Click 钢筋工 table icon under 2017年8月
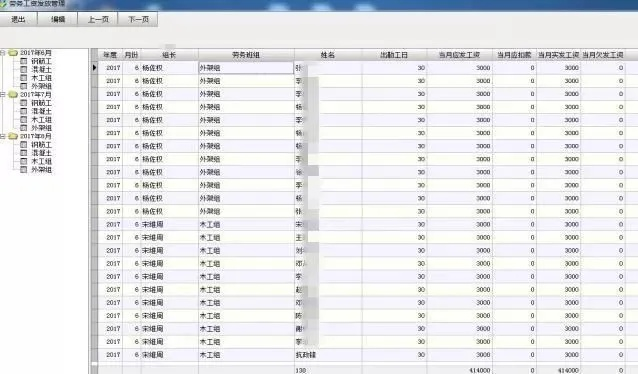This screenshot has height=374, width=638. pos(24,144)
